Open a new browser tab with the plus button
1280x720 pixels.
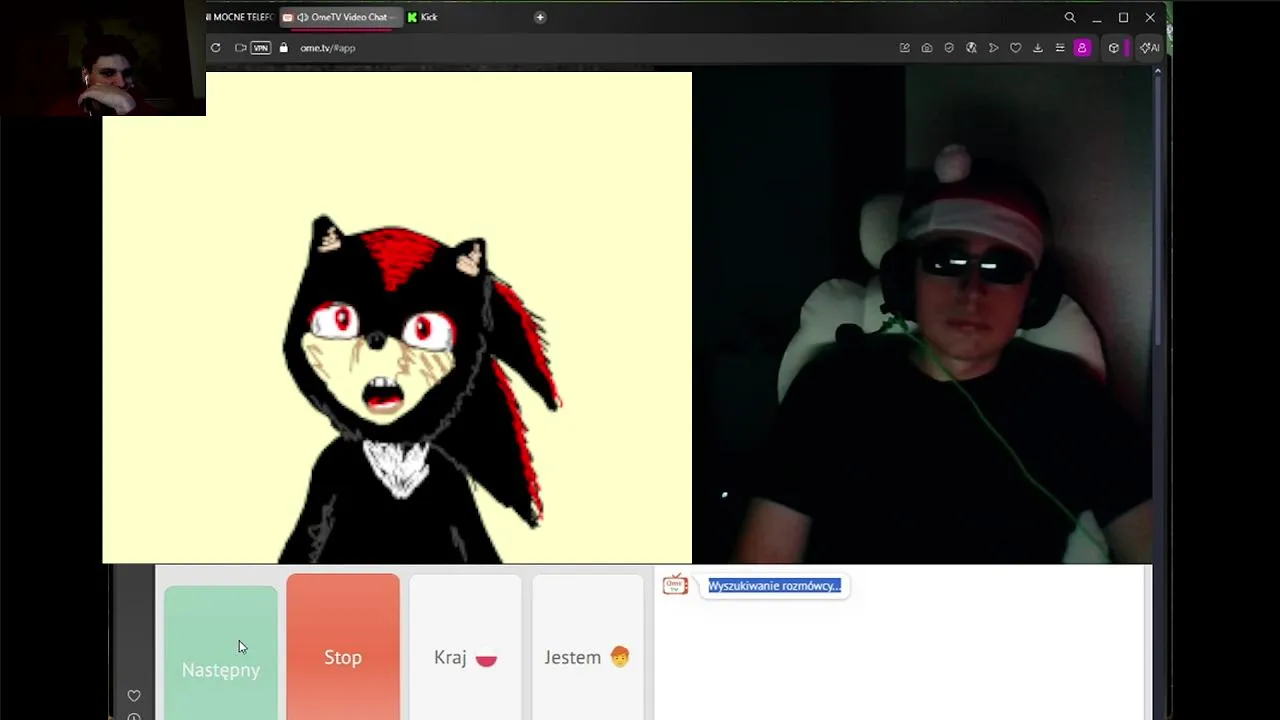click(540, 17)
